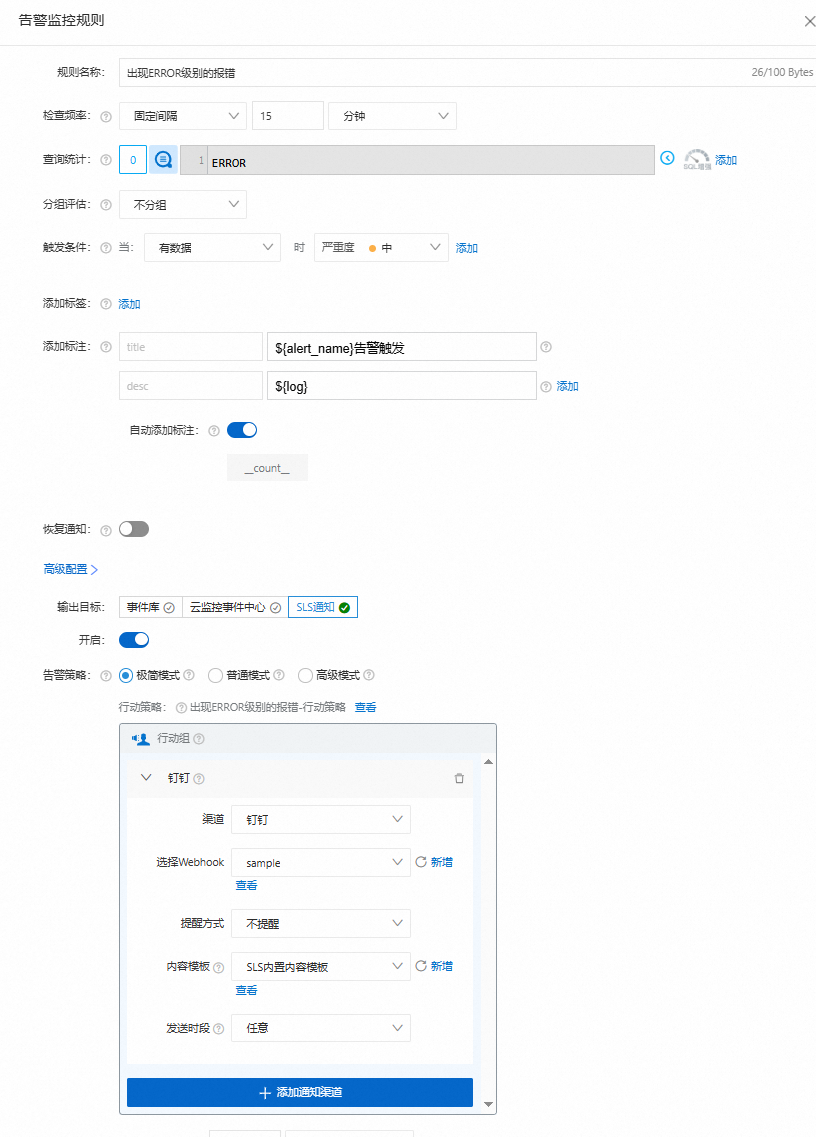This screenshot has width=816, height=1137.
Task: Click the 行动组 people icon
Action: click(x=139, y=738)
